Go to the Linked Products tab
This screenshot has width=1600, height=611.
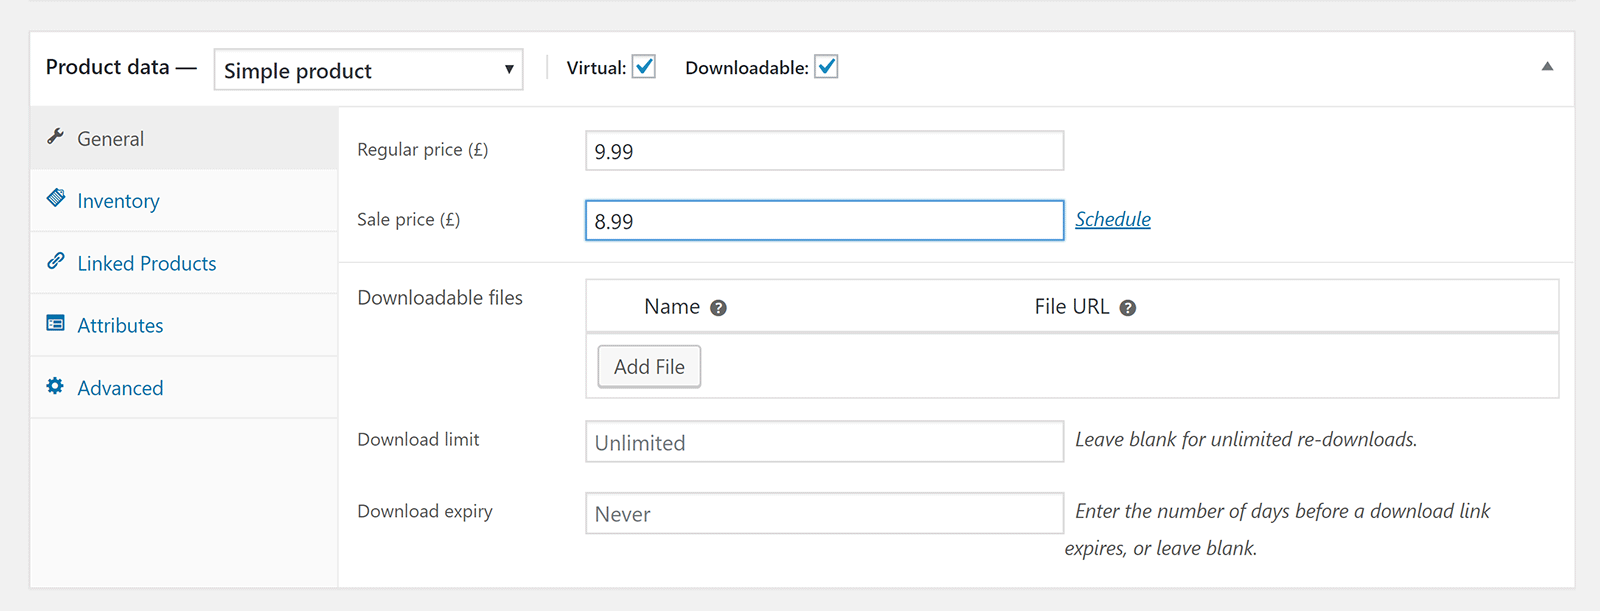click(184, 263)
